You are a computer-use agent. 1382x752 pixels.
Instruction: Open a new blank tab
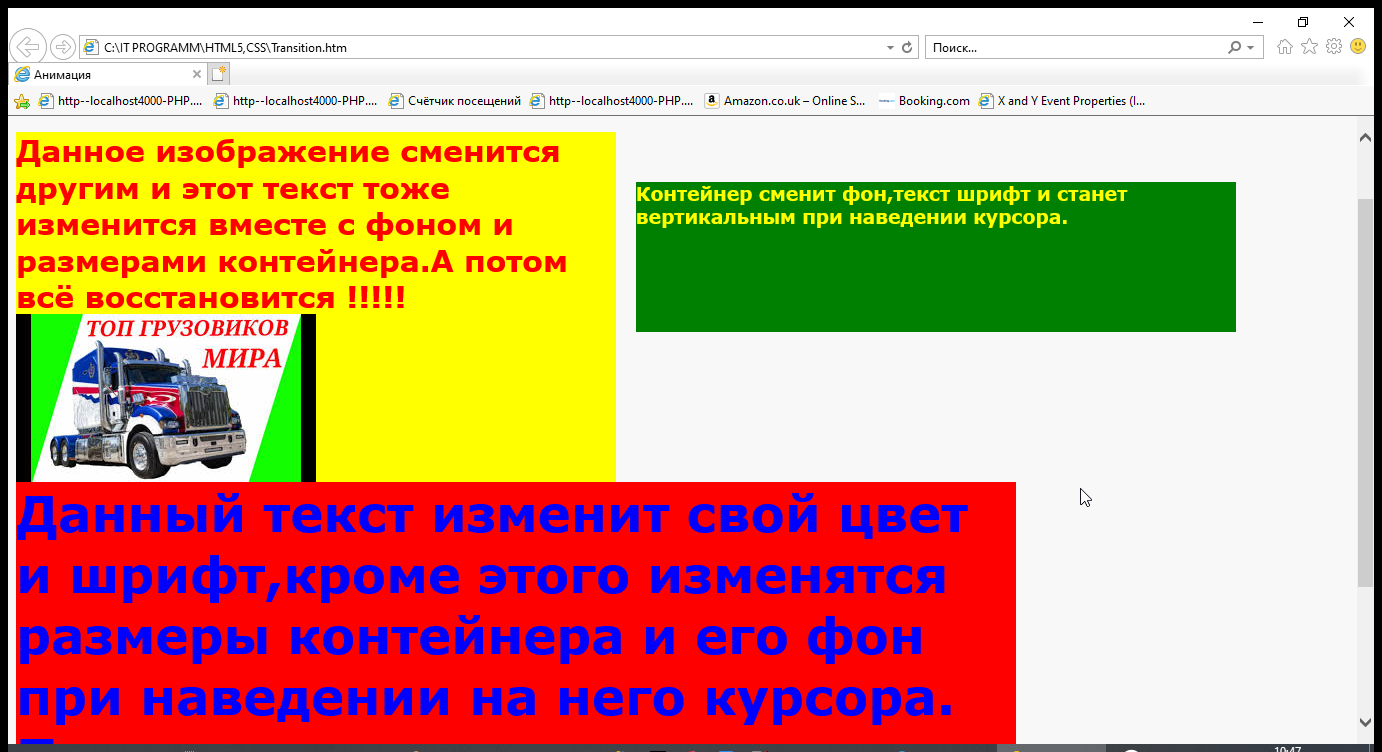point(218,74)
